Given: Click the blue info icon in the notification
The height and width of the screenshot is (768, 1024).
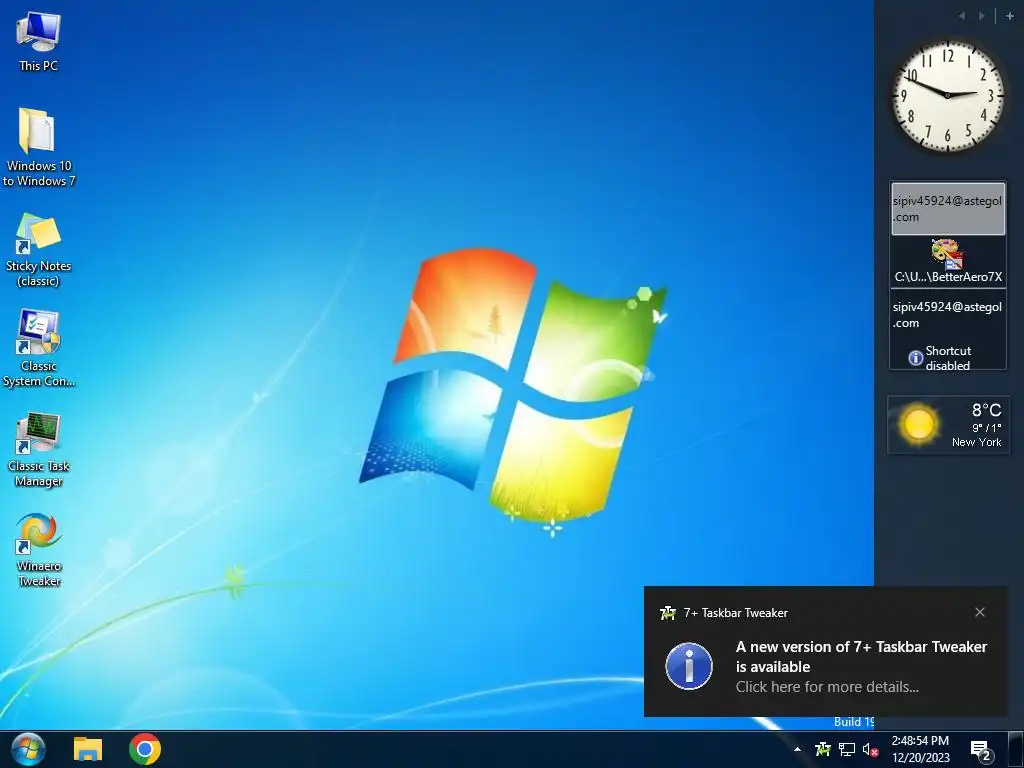Looking at the screenshot, I should 689,666.
